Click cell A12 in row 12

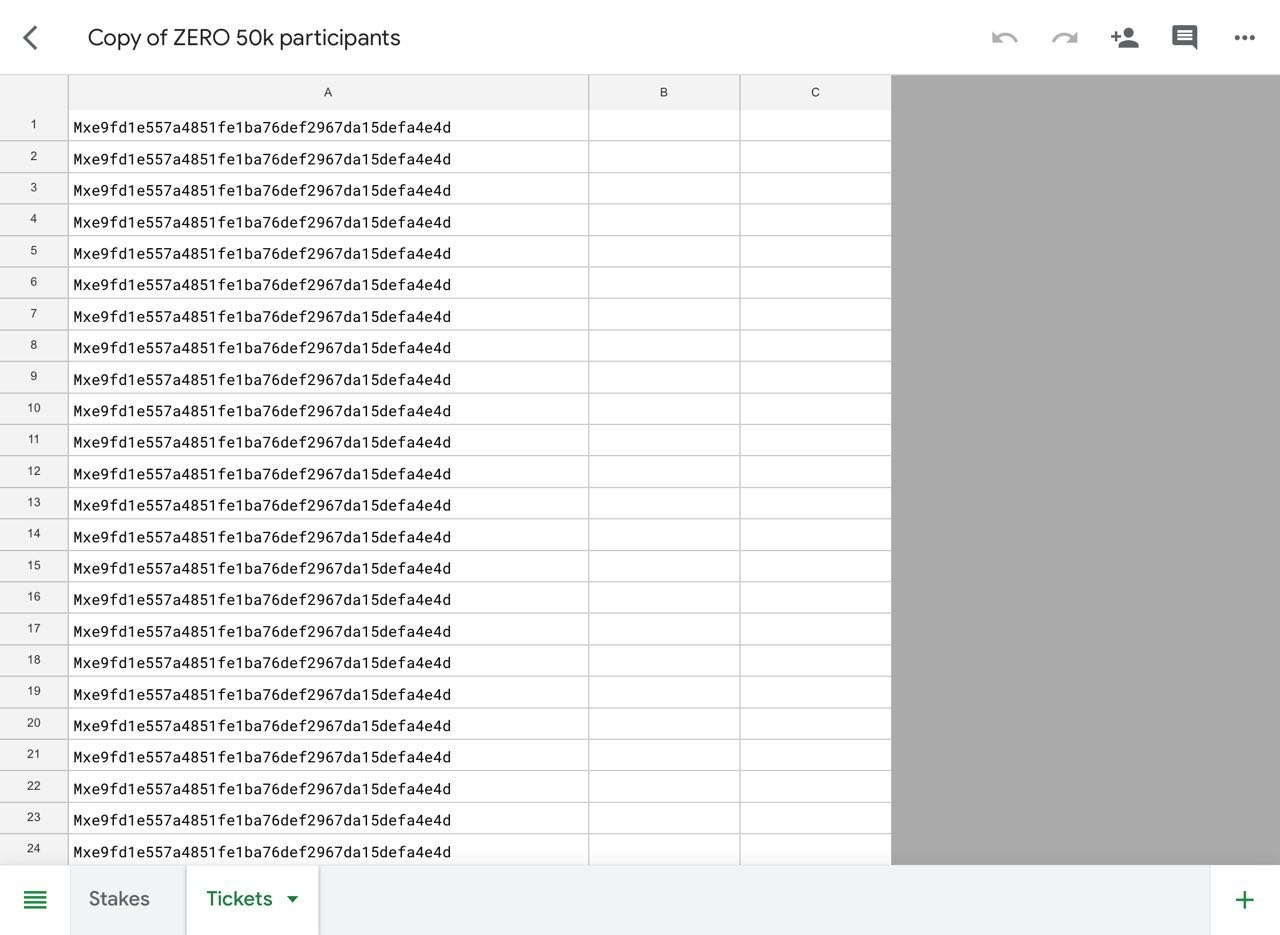328,473
